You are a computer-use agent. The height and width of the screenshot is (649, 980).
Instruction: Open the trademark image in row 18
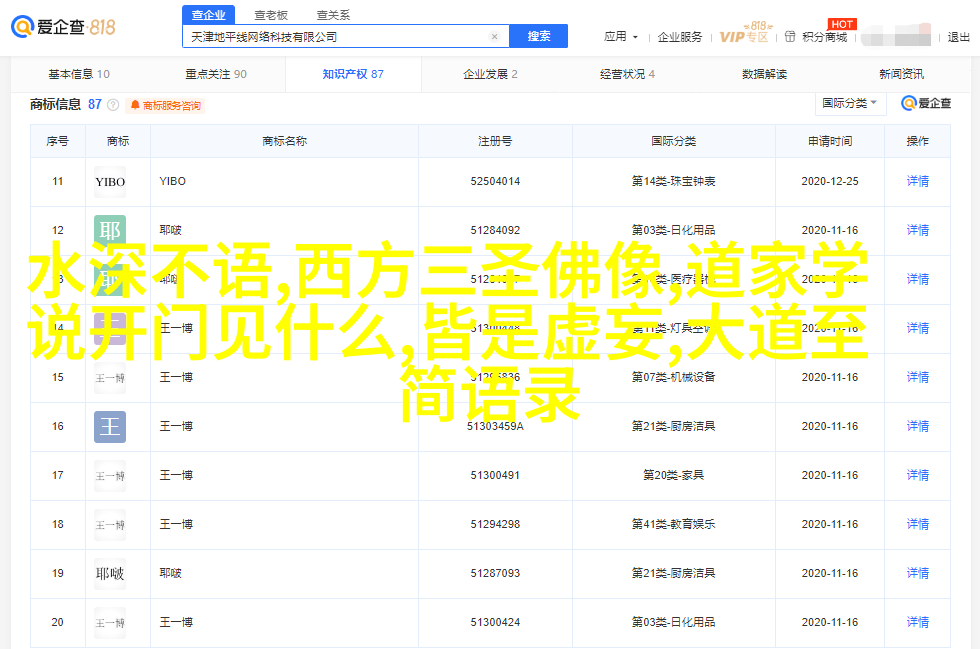[110, 525]
